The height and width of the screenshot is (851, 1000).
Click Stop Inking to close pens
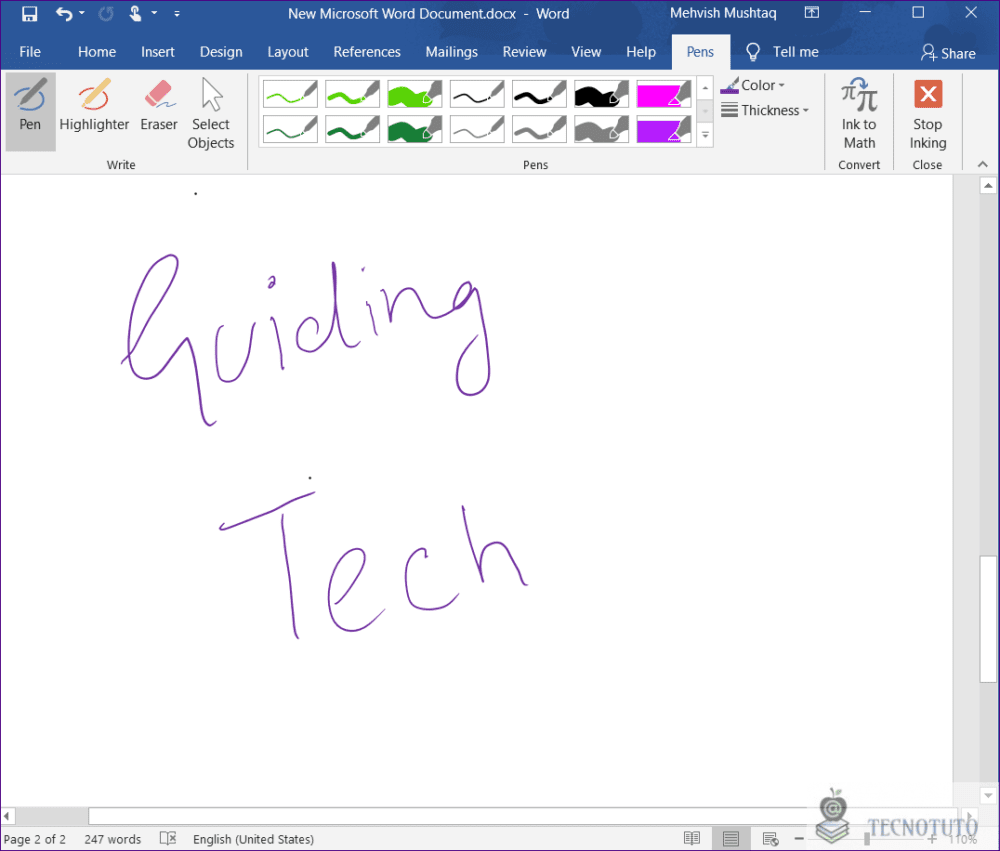928,114
